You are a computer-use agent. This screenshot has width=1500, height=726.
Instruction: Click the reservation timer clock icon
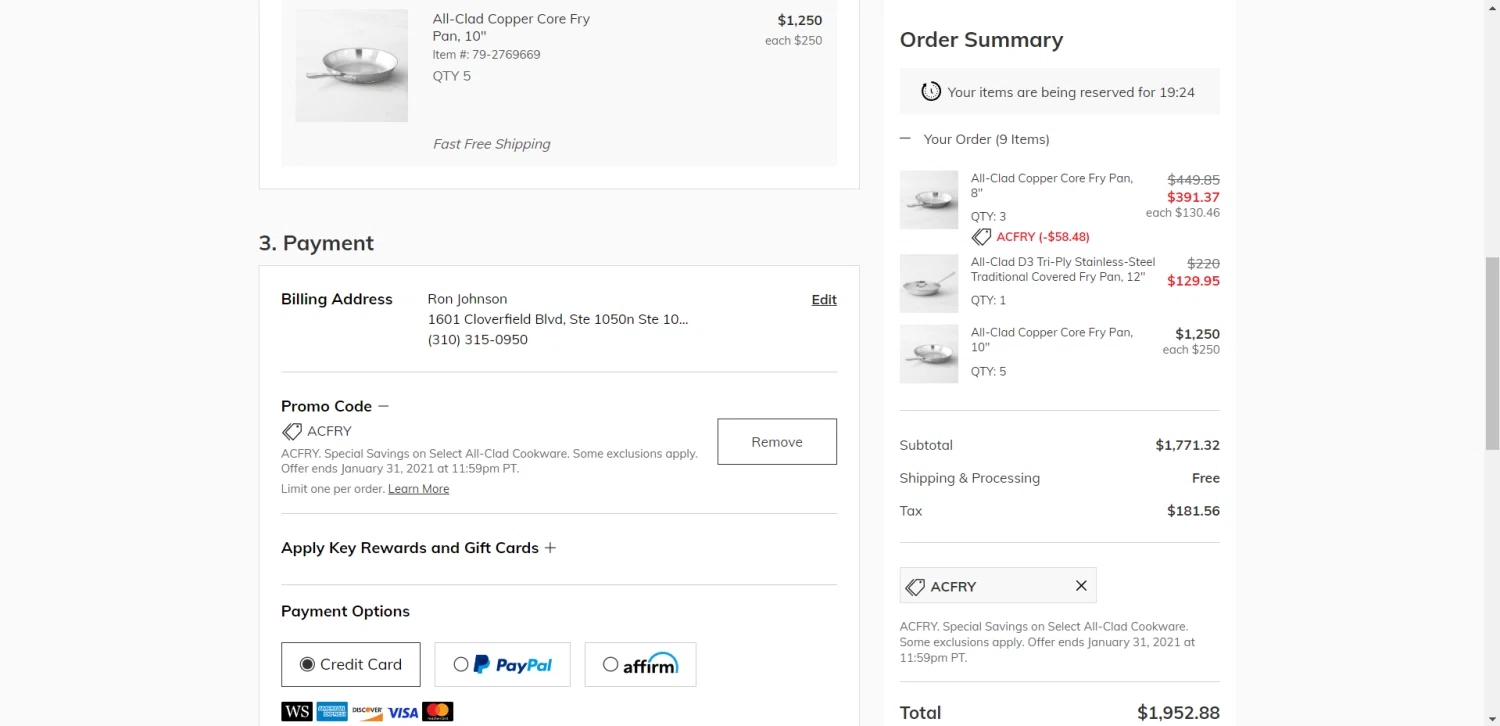931,91
